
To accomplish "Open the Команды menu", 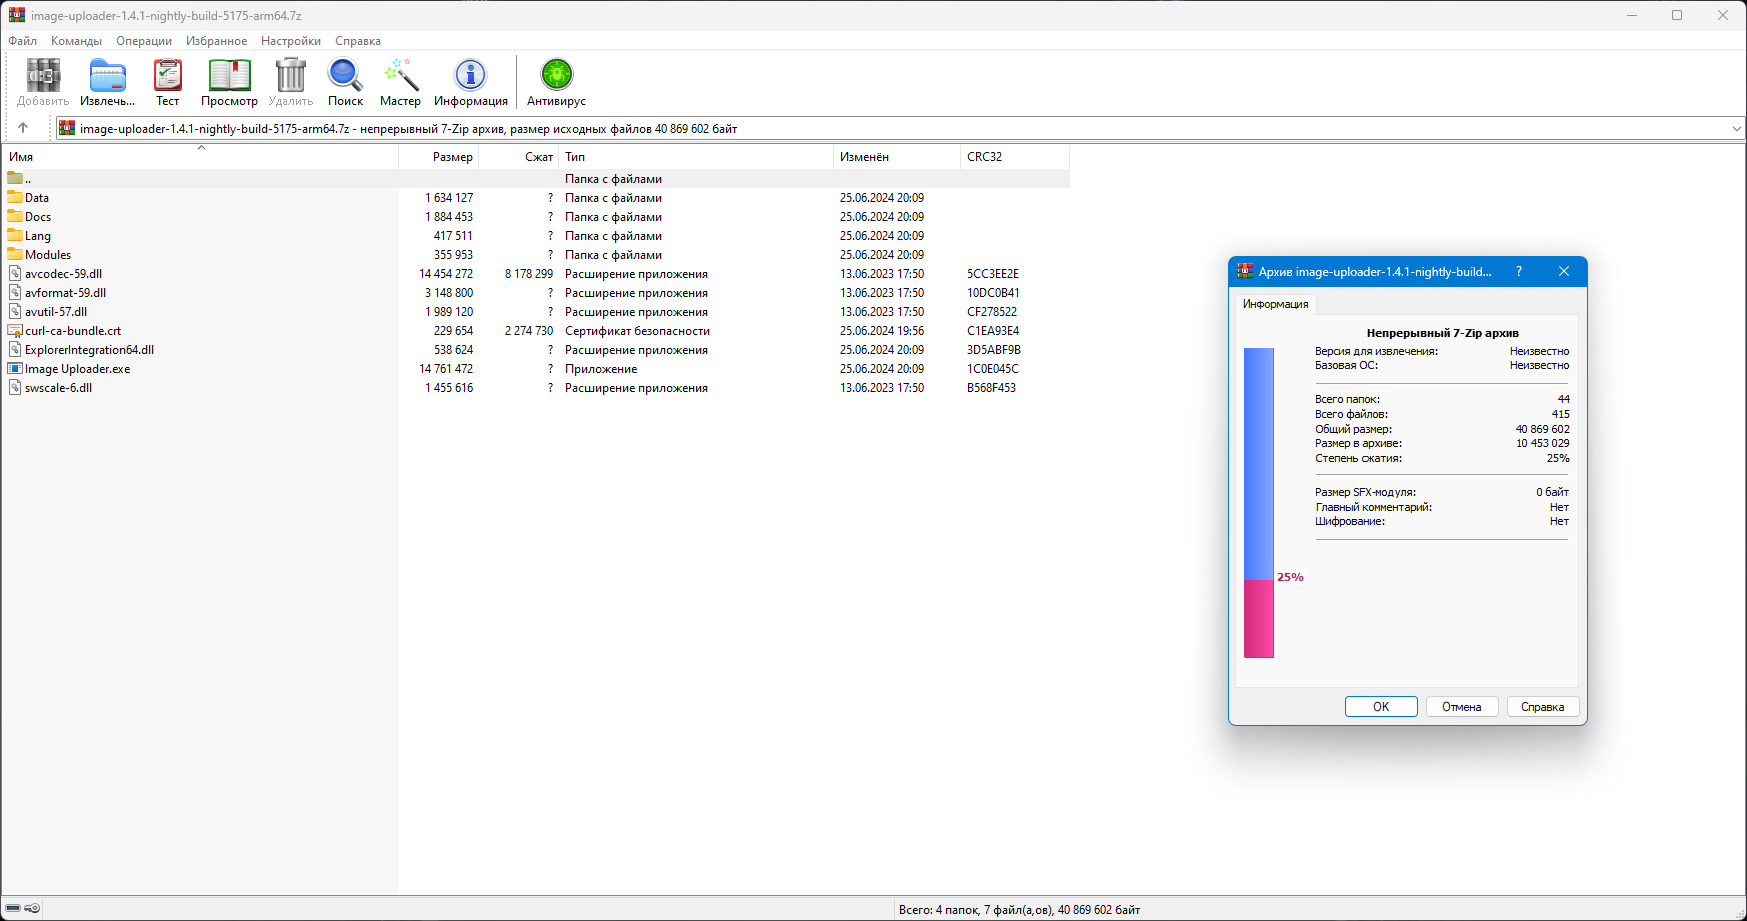I will pyautogui.click(x=76, y=41).
